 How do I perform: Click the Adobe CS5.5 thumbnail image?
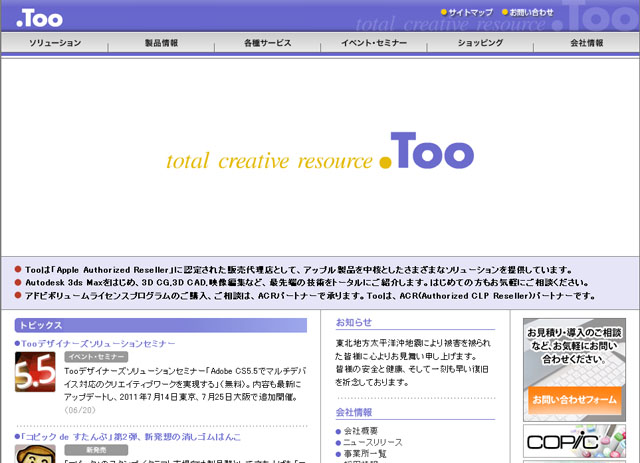click(35, 372)
